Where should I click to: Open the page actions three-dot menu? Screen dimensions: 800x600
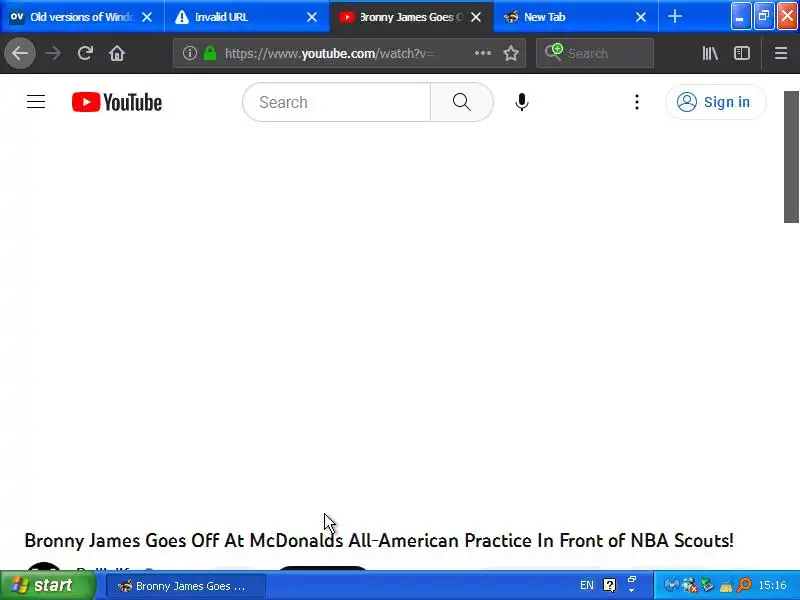(483, 53)
